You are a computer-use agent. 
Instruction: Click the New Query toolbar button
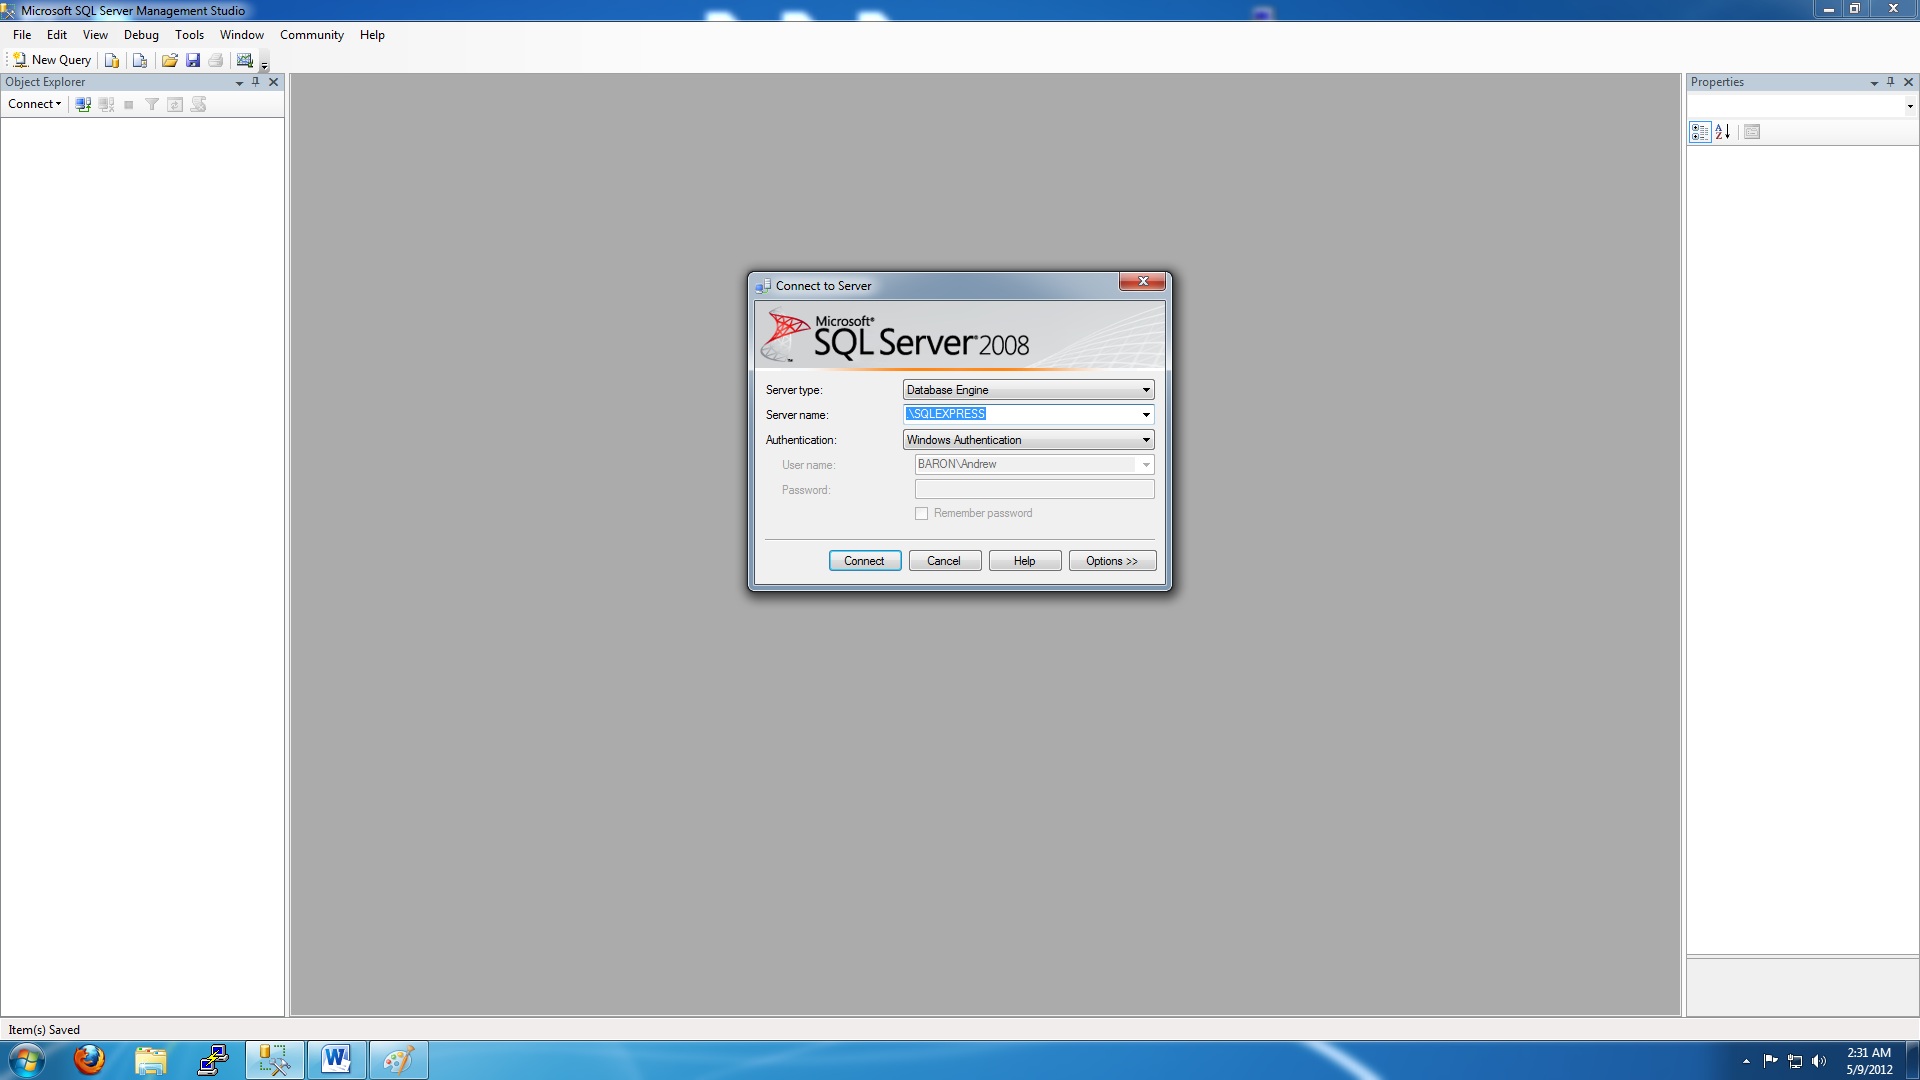point(51,60)
